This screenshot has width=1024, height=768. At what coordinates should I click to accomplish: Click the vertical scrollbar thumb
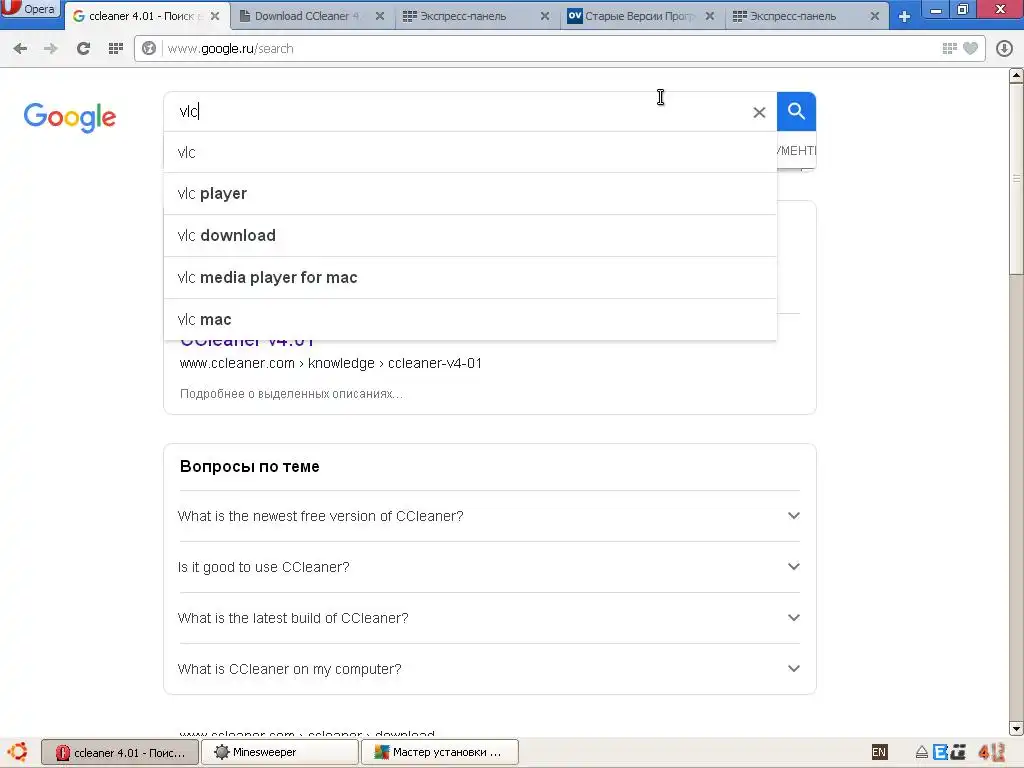click(x=1016, y=179)
